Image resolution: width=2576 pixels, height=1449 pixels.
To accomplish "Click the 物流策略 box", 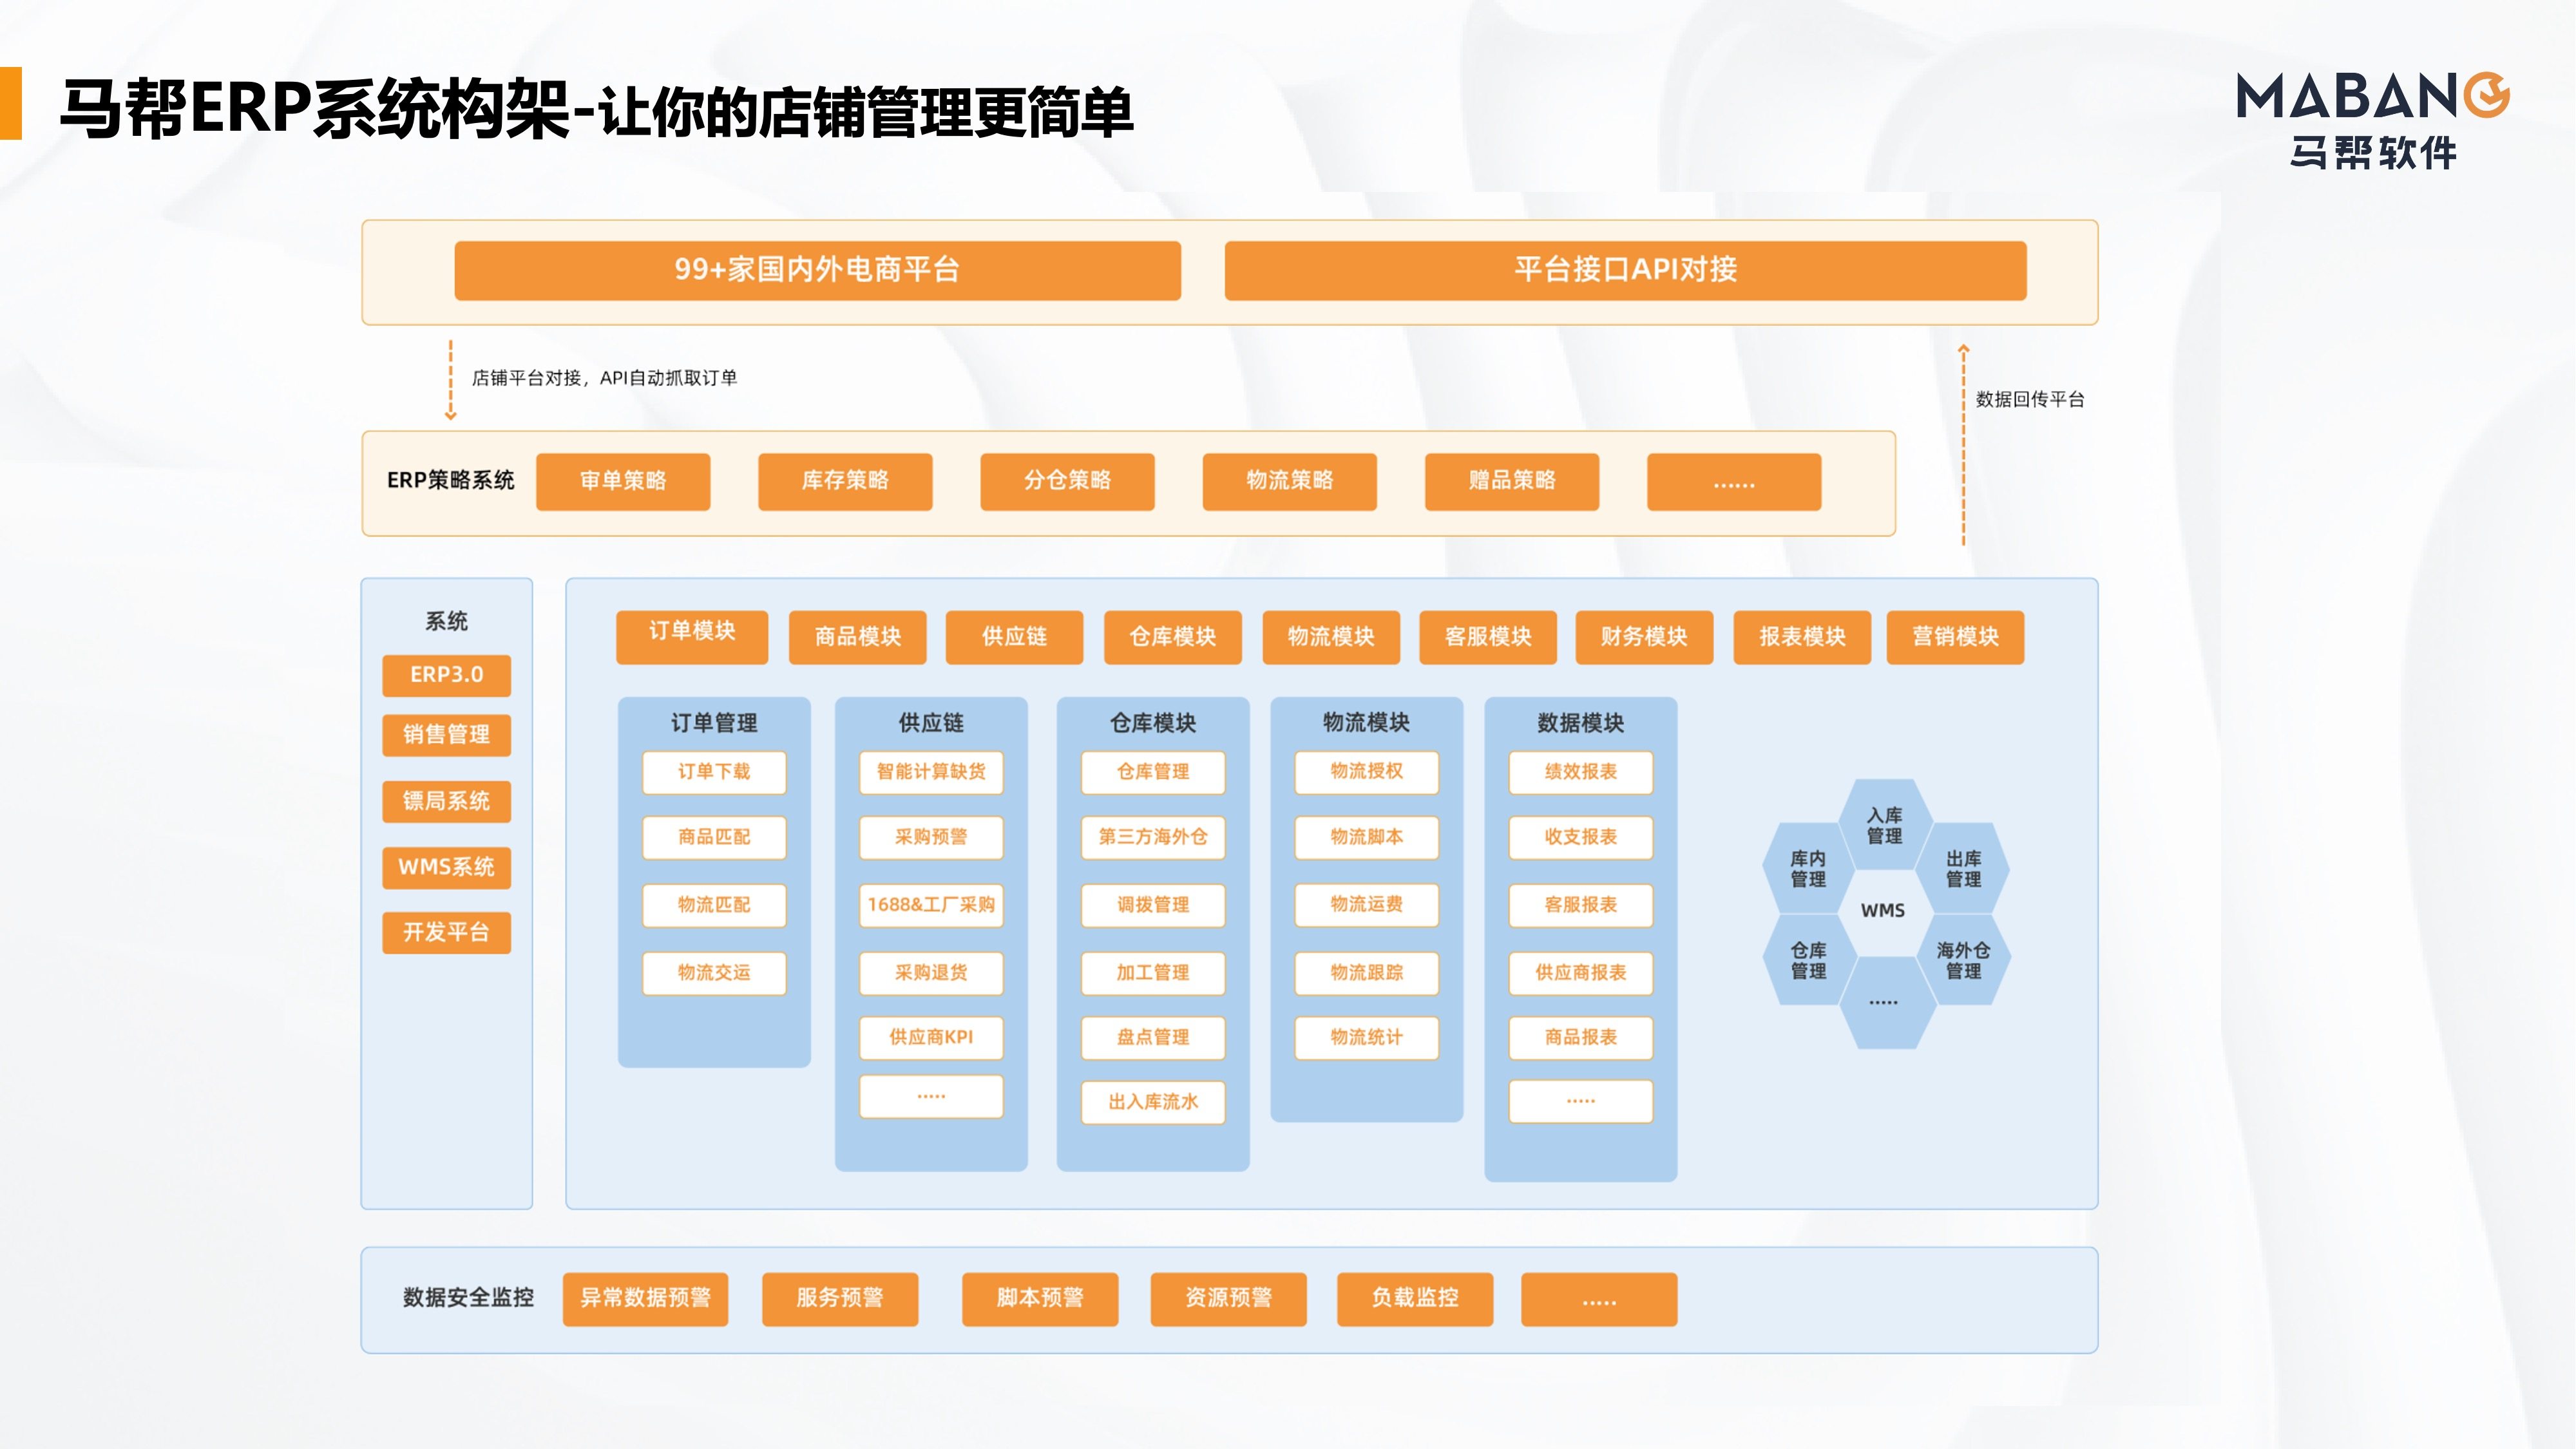I will [1289, 482].
